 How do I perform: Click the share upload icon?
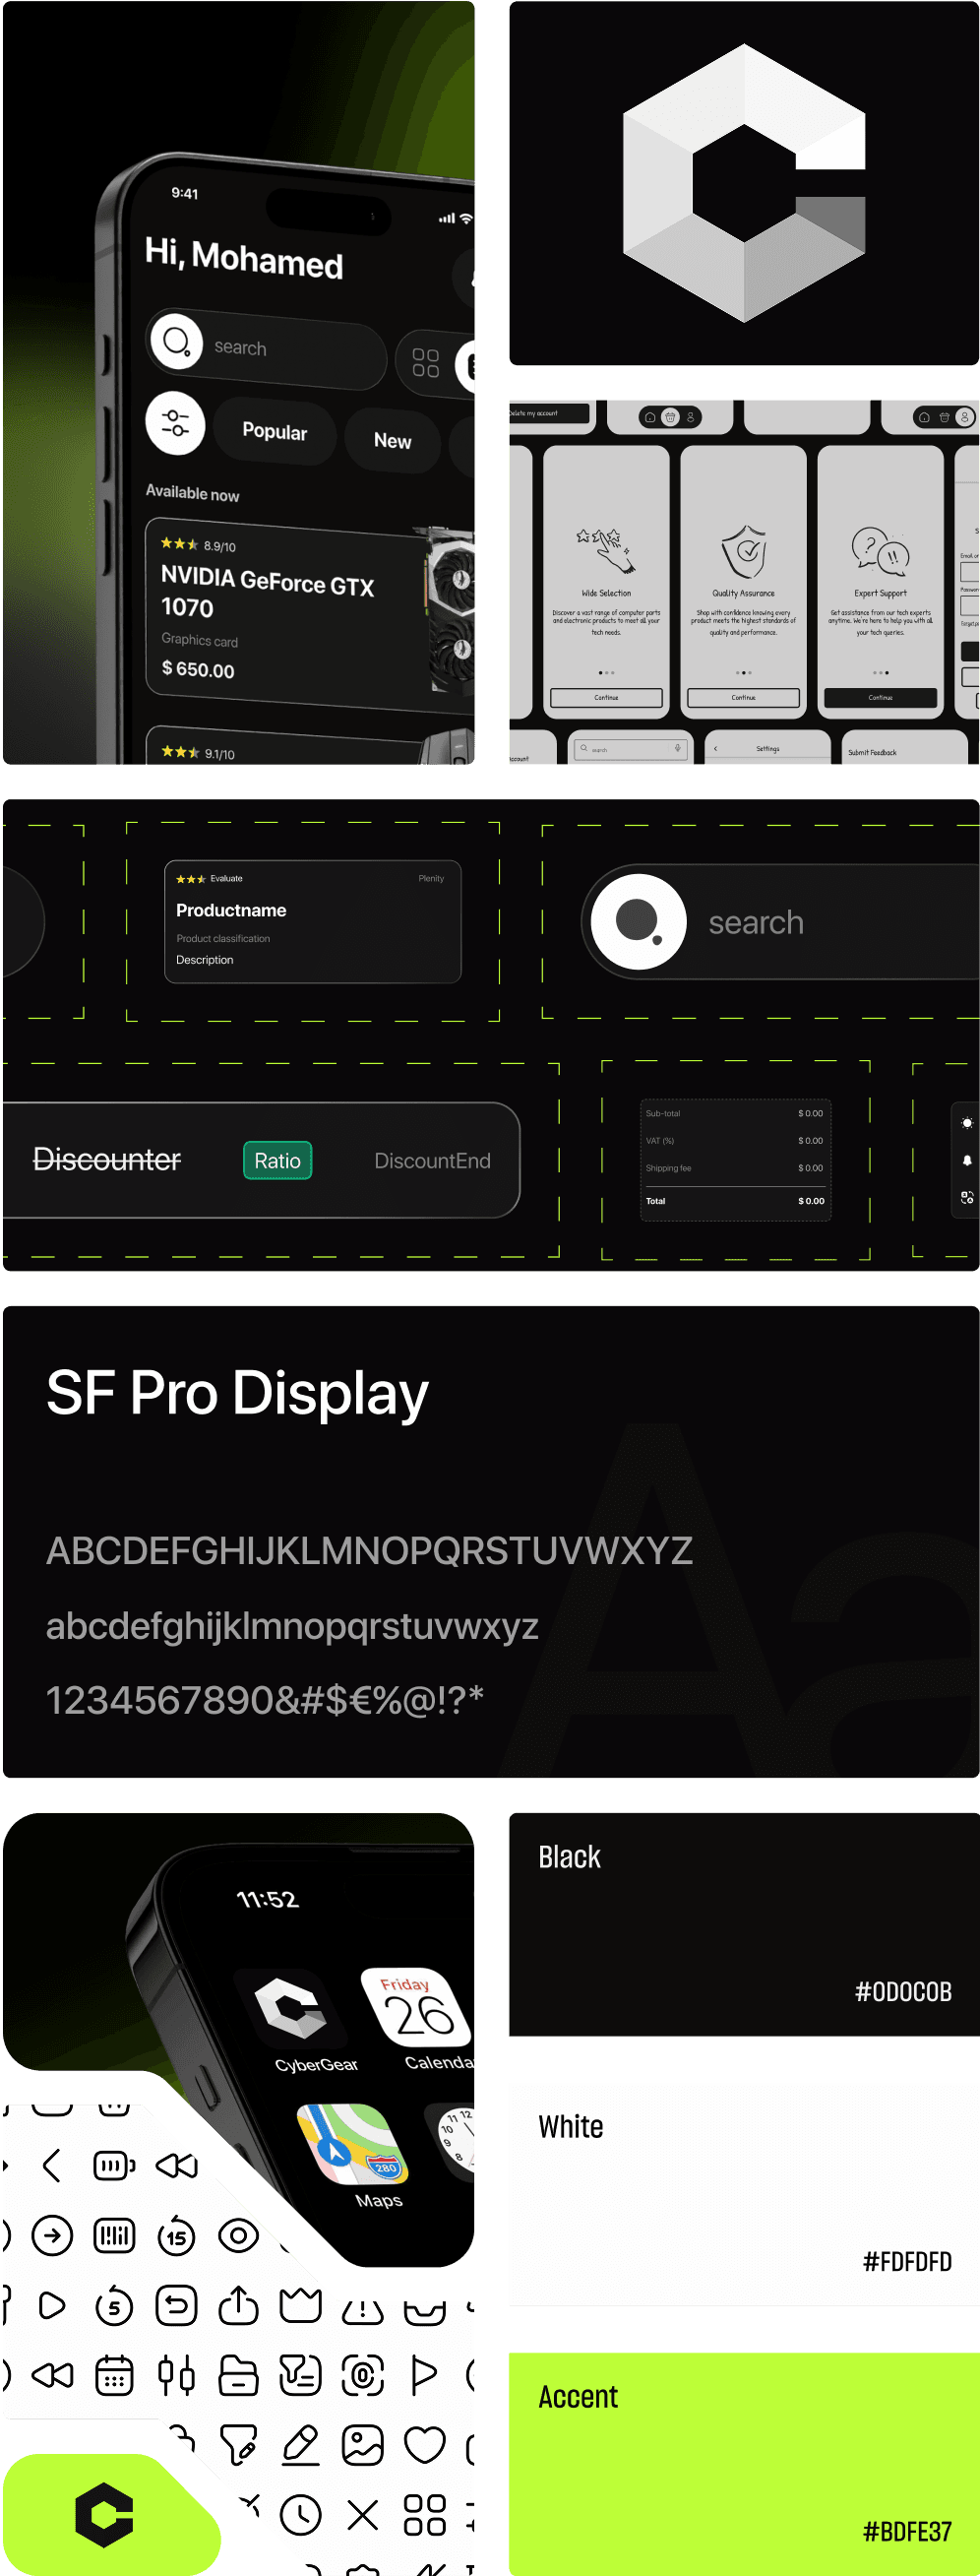[x=239, y=2305]
